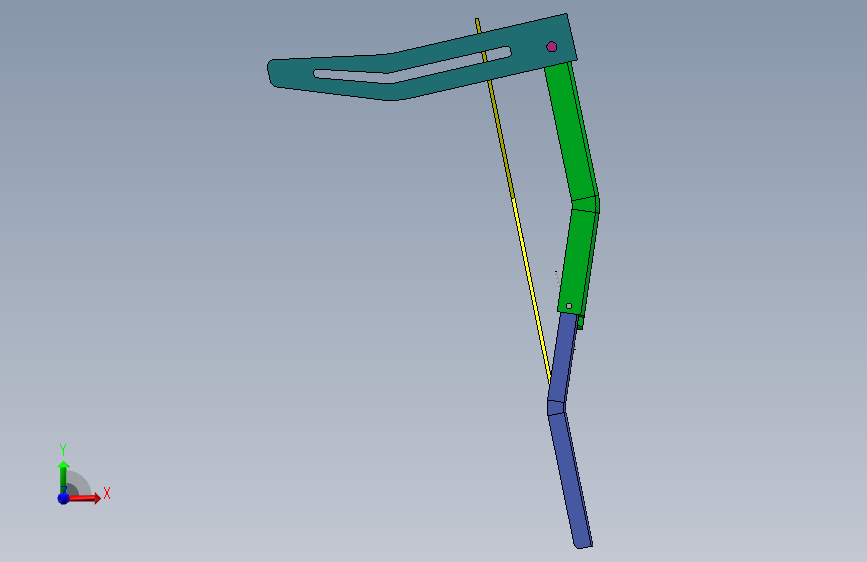Click the small white pin on green arm

click(x=568, y=305)
